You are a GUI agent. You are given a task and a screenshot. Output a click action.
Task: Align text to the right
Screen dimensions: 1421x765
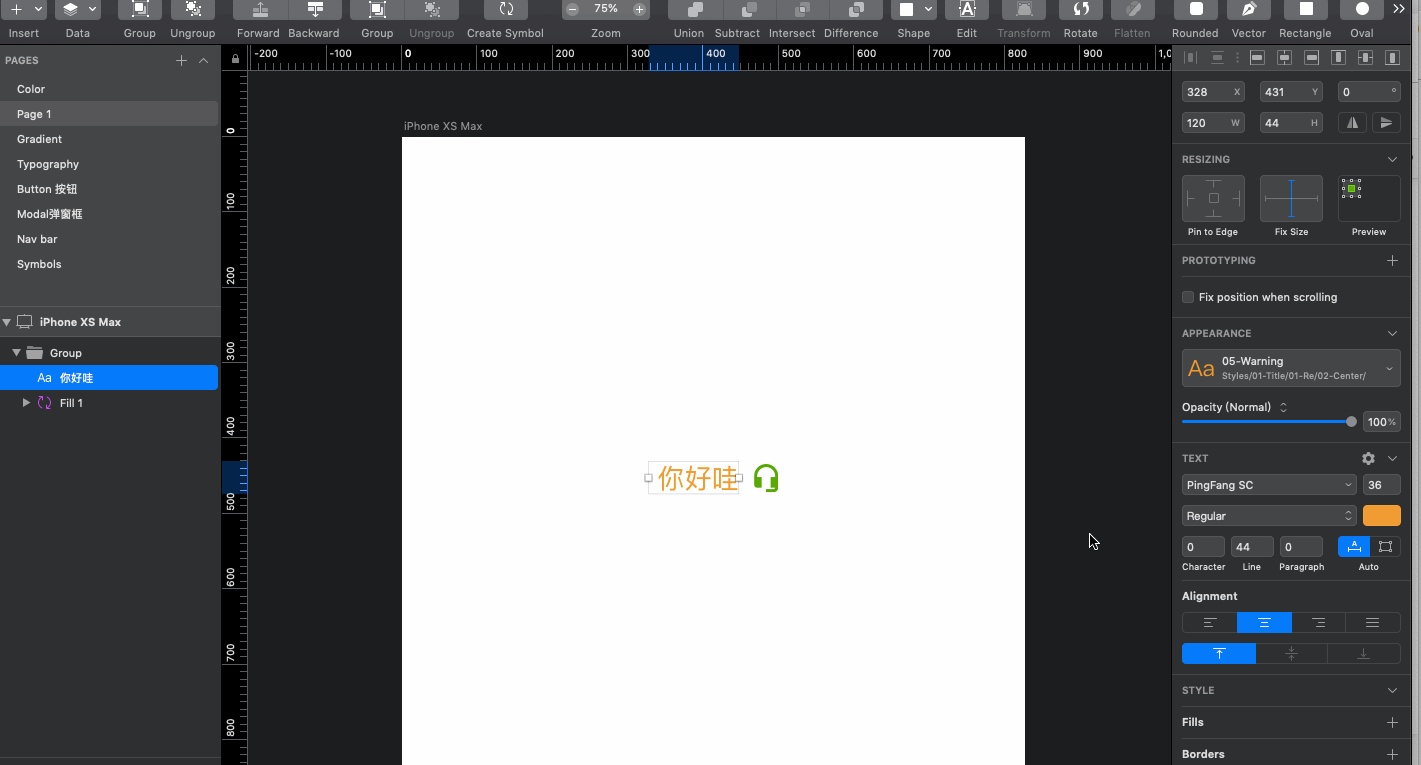[x=1319, y=623]
